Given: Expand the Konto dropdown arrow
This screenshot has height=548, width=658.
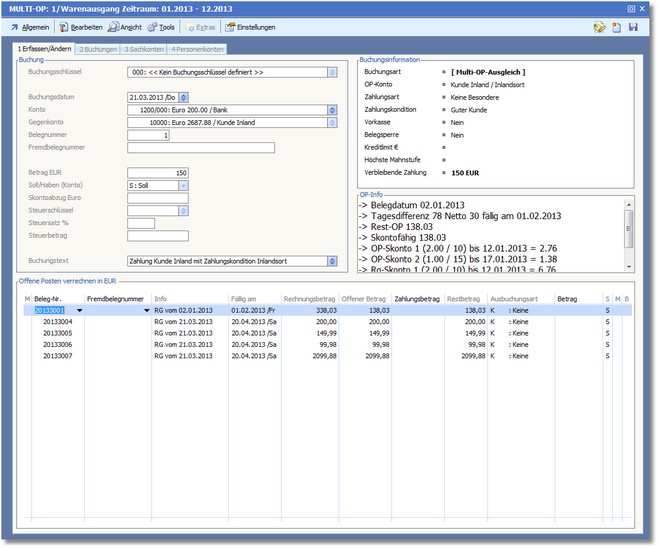Looking at the screenshot, I should 331,110.
